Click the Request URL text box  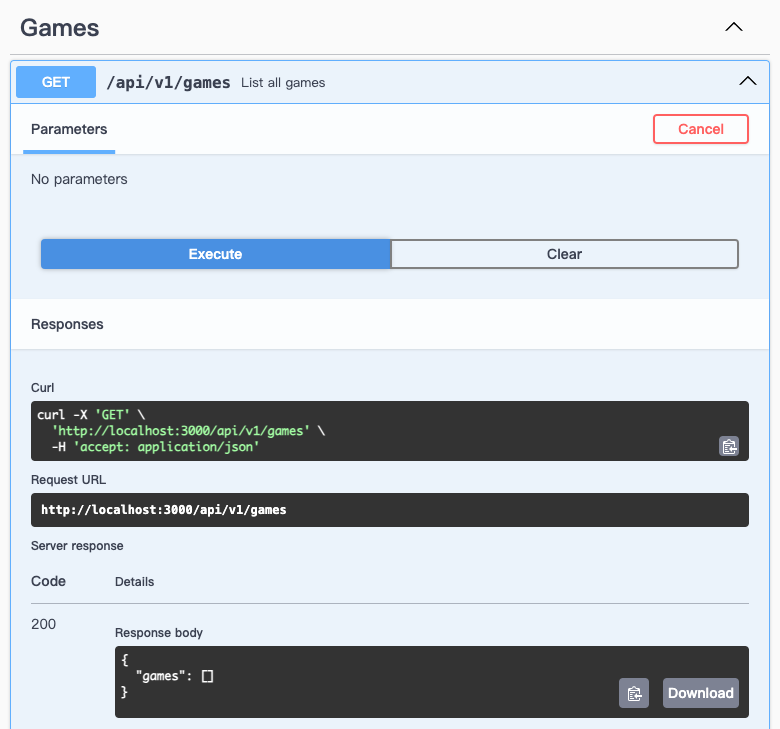click(390, 510)
